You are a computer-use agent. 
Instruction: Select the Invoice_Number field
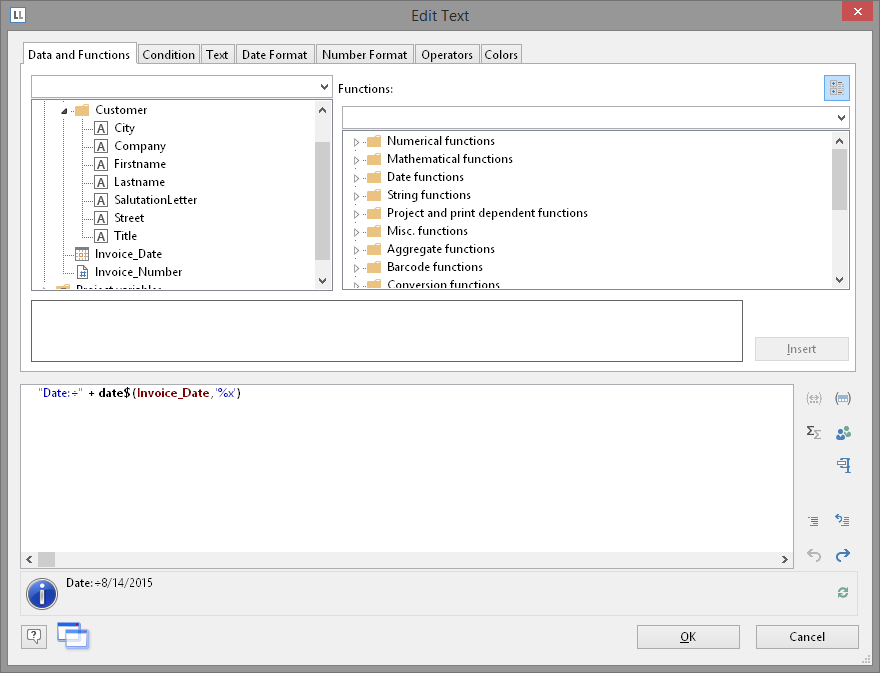(138, 272)
